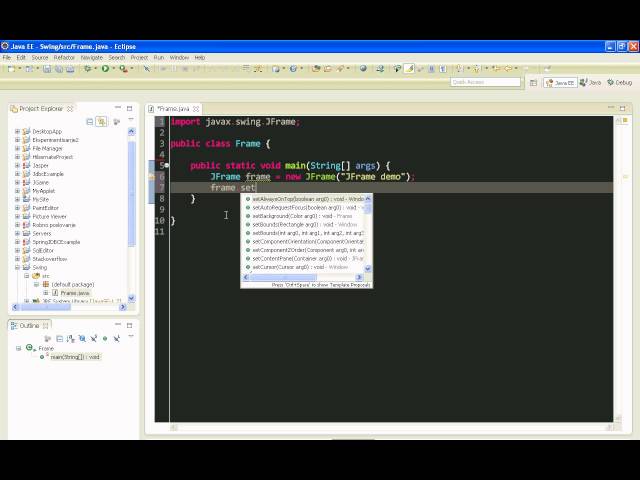This screenshot has width=640, height=480.
Task: Click the New file toolbar icon
Action: pos(11,69)
